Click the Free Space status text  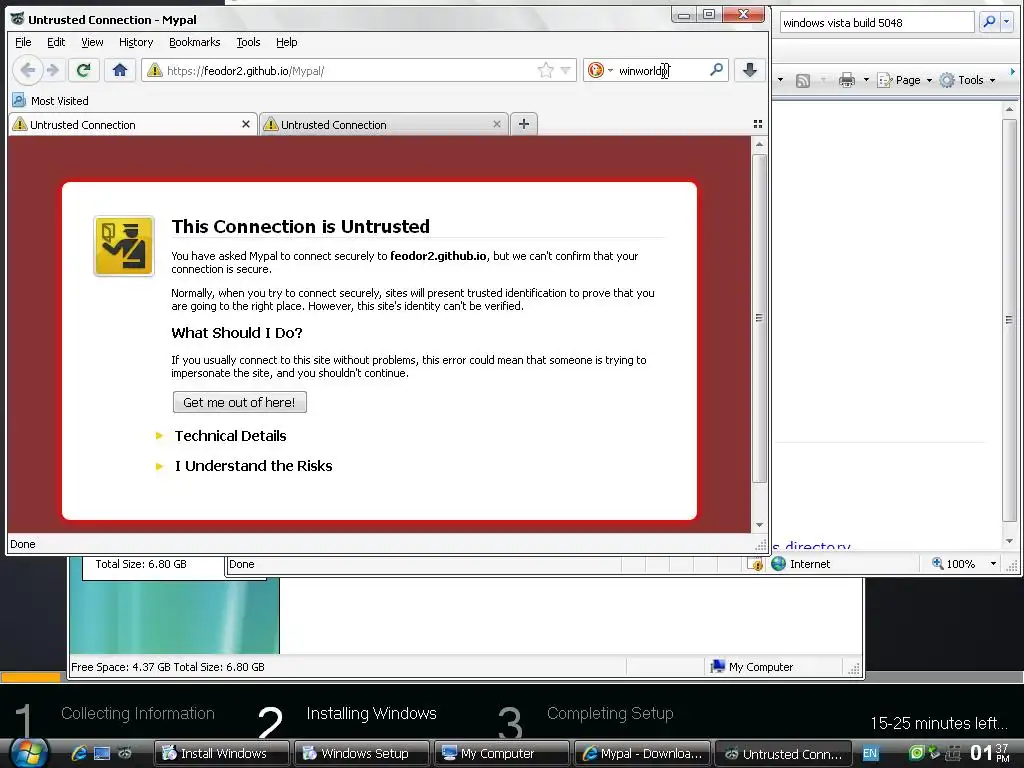[168, 667]
